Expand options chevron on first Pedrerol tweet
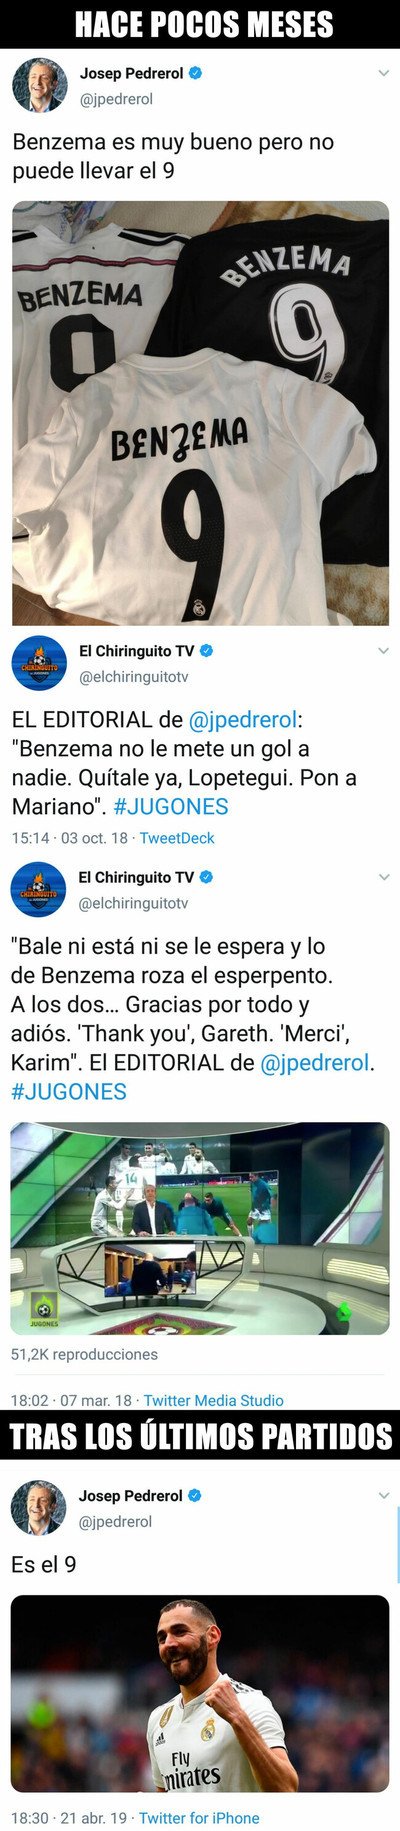 coord(383,73)
